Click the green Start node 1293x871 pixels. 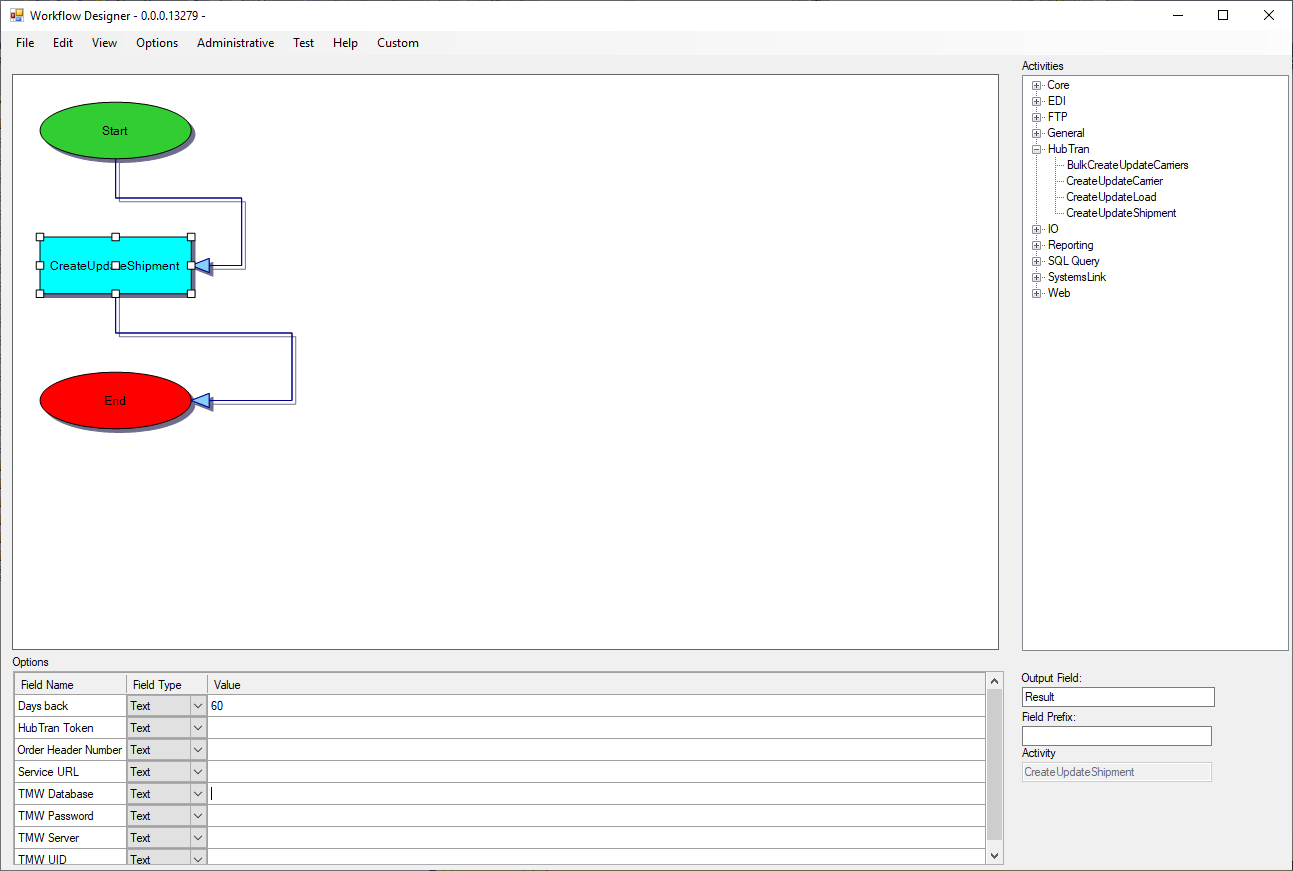coord(115,131)
